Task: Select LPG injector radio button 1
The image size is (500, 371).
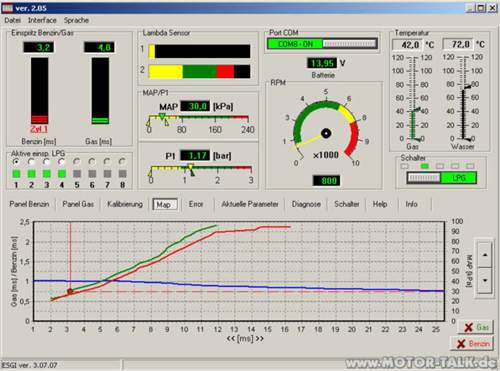Action: click(16, 162)
